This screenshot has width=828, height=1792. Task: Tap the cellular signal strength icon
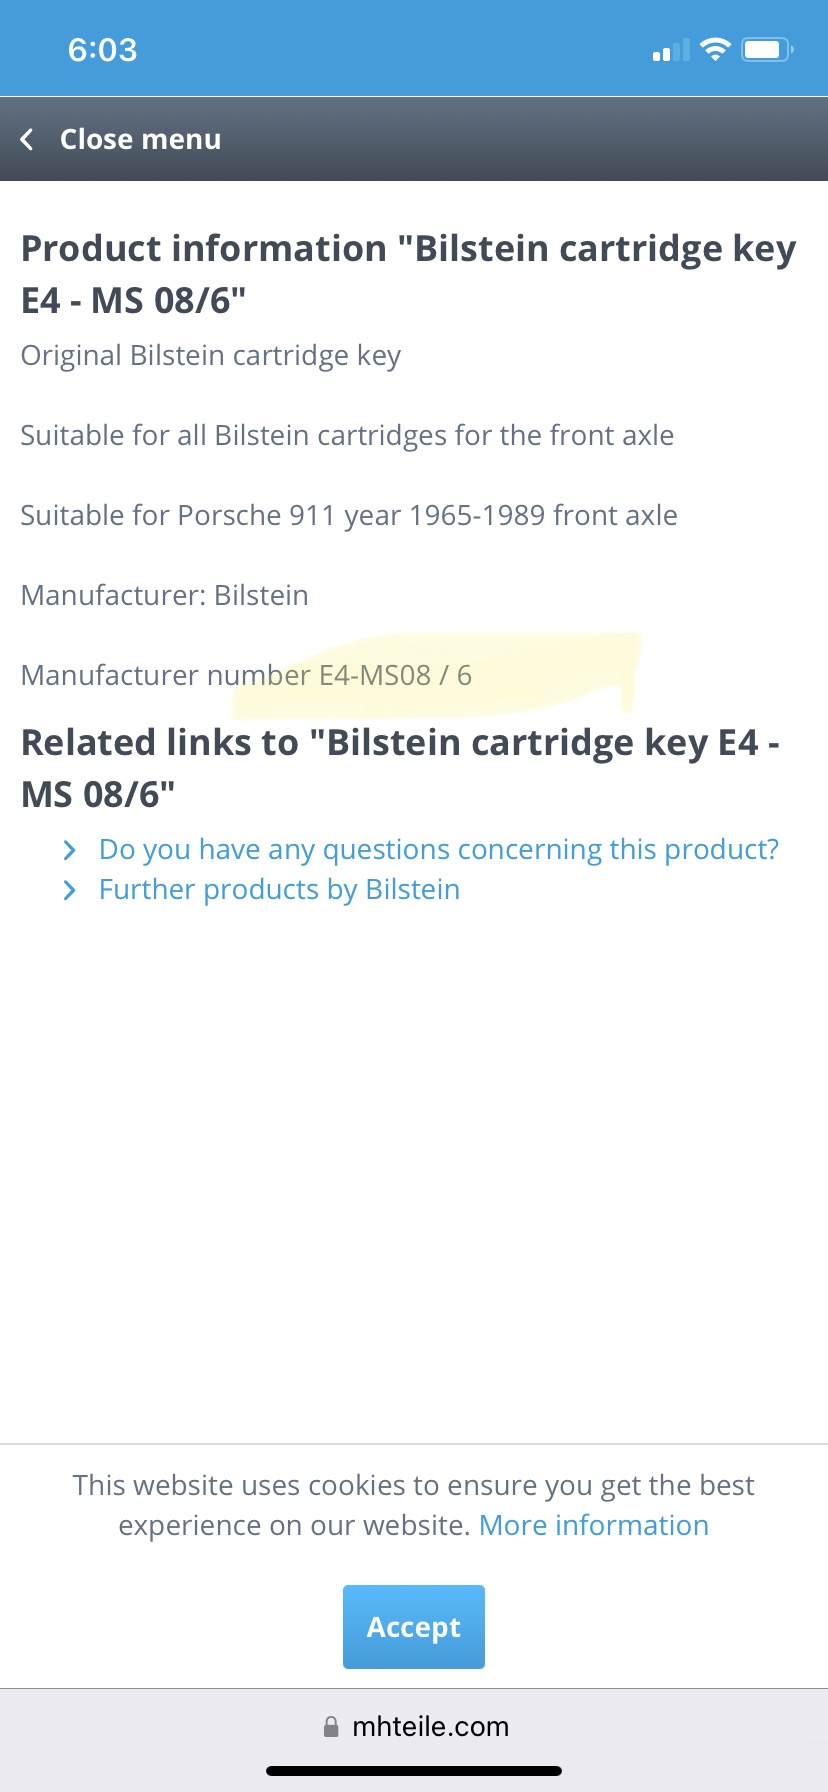671,51
